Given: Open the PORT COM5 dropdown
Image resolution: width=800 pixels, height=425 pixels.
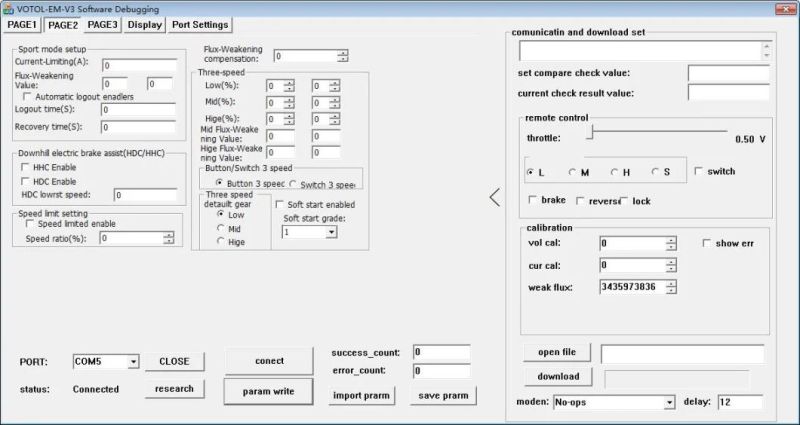Looking at the screenshot, I should pyautogui.click(x=133, y=362).
